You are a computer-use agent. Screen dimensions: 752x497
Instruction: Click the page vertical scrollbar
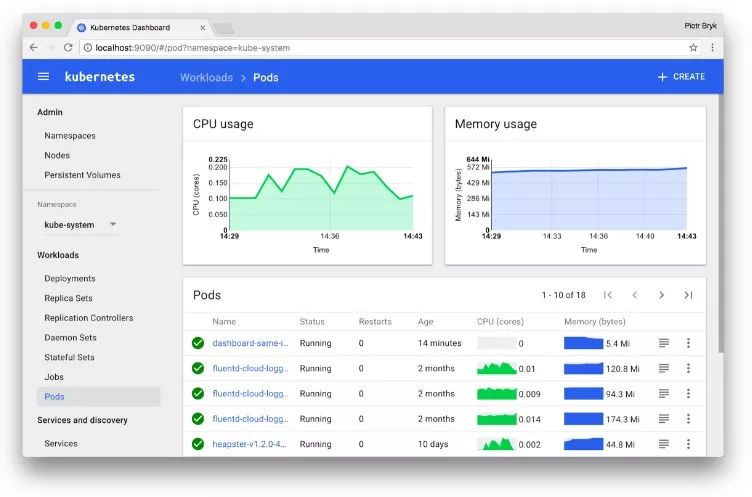pos(721,224)
